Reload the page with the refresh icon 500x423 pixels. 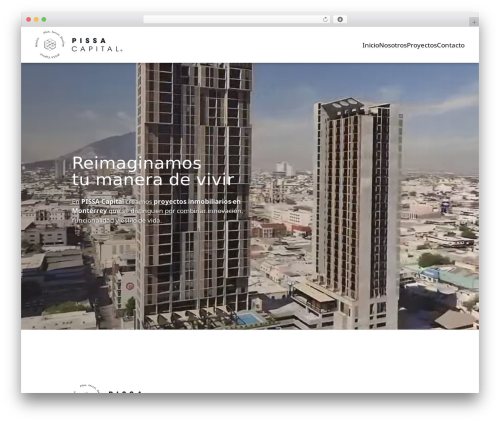325,20
